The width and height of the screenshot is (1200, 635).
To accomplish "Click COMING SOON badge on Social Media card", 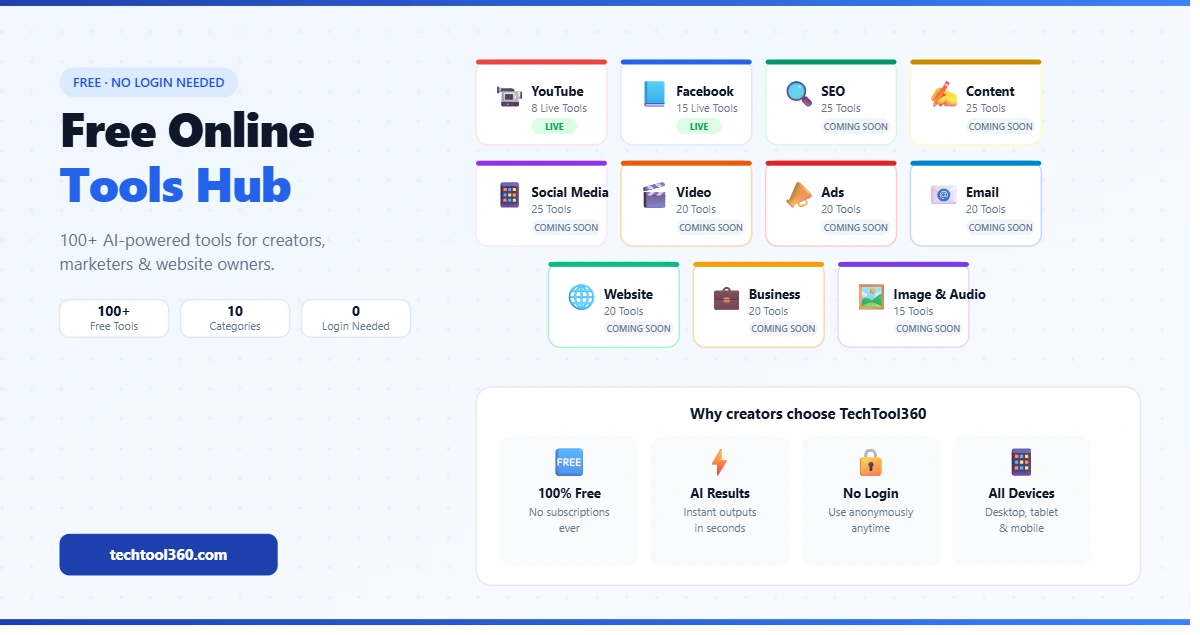I will pyautogui.click(x=566, y=227).
